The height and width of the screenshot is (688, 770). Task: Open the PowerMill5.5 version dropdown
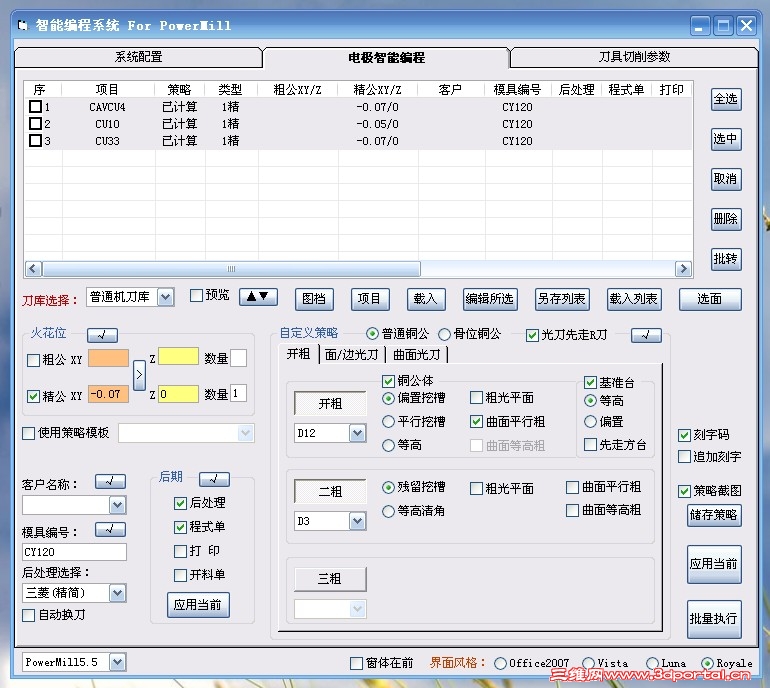click(117, 662)
